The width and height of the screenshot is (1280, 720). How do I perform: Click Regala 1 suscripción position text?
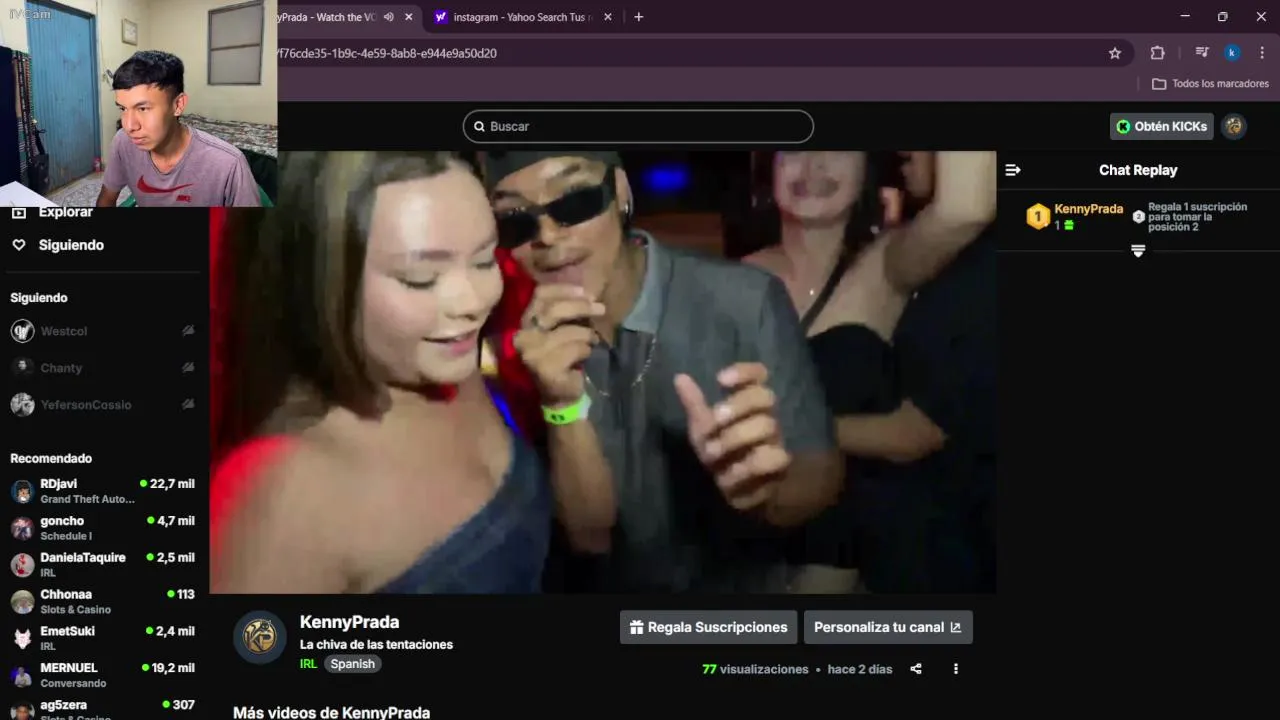pos(1197,217)
